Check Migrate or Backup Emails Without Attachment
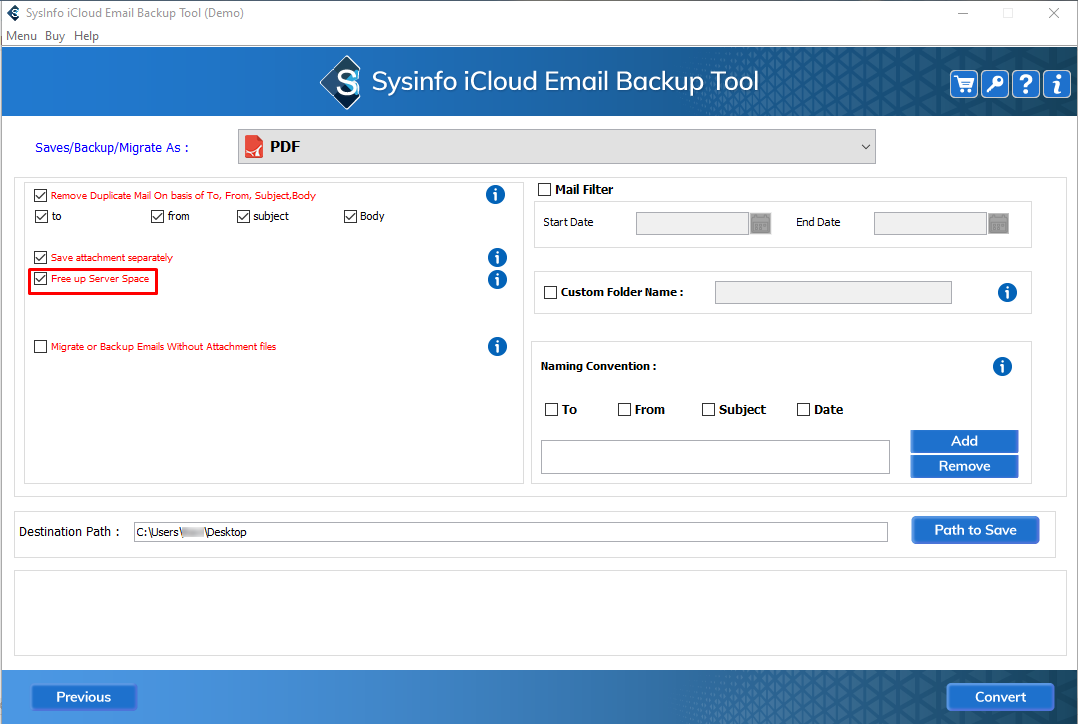Viewport: 1078px width, 724px height. tap(41, 347)
